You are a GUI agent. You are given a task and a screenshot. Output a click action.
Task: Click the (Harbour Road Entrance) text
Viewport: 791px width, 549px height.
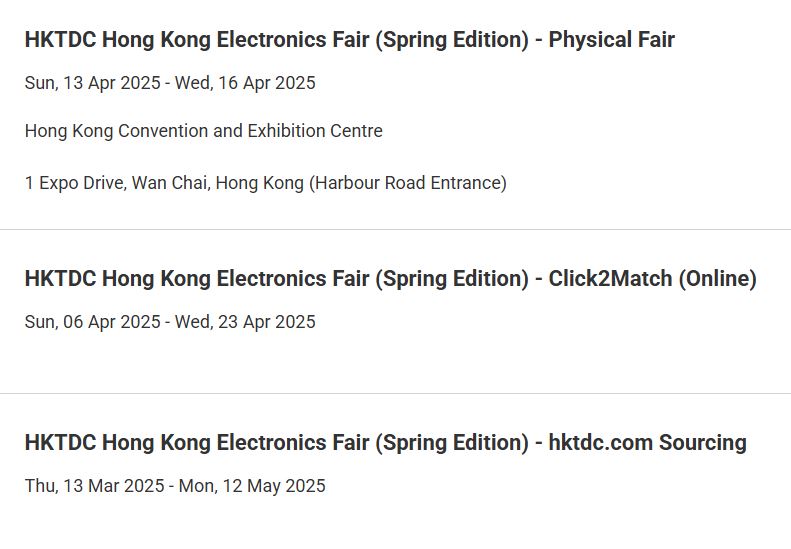point(408,183)
